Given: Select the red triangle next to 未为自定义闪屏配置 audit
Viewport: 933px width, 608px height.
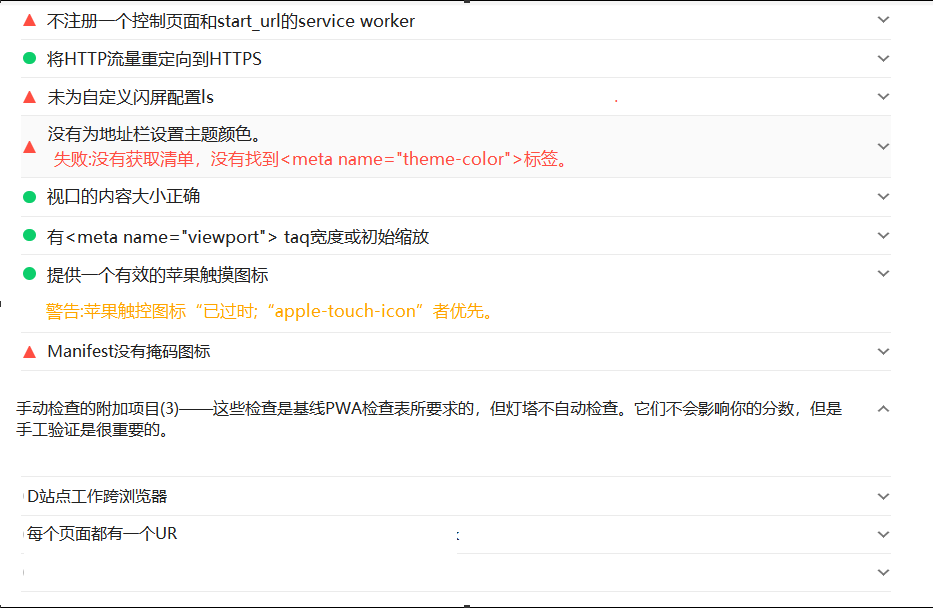Looking at the screenshot, I should [28, 96].
